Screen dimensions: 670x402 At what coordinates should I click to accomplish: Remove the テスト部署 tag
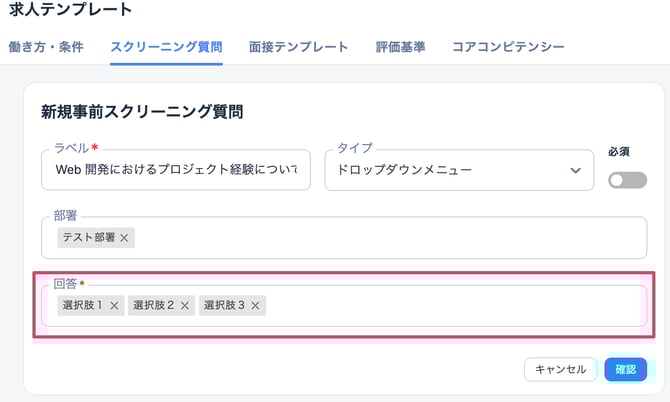click(x=124, y=238)
